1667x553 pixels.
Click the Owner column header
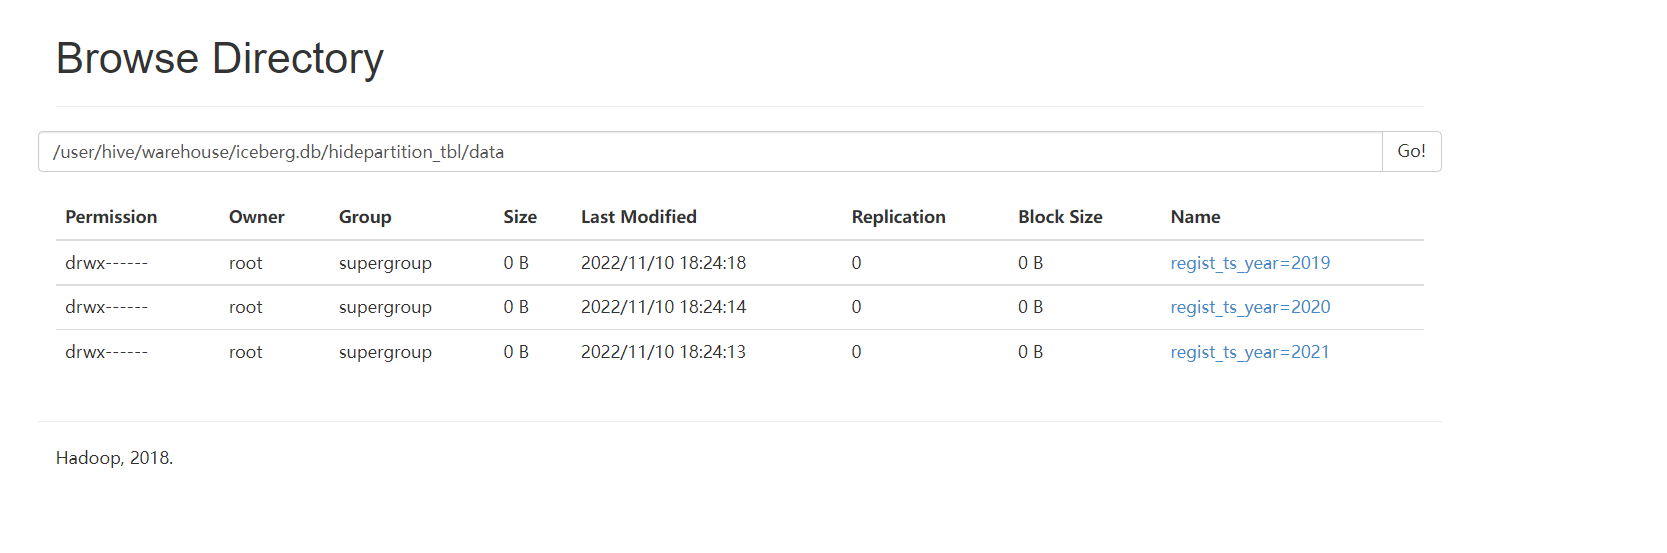pos(256,217)
